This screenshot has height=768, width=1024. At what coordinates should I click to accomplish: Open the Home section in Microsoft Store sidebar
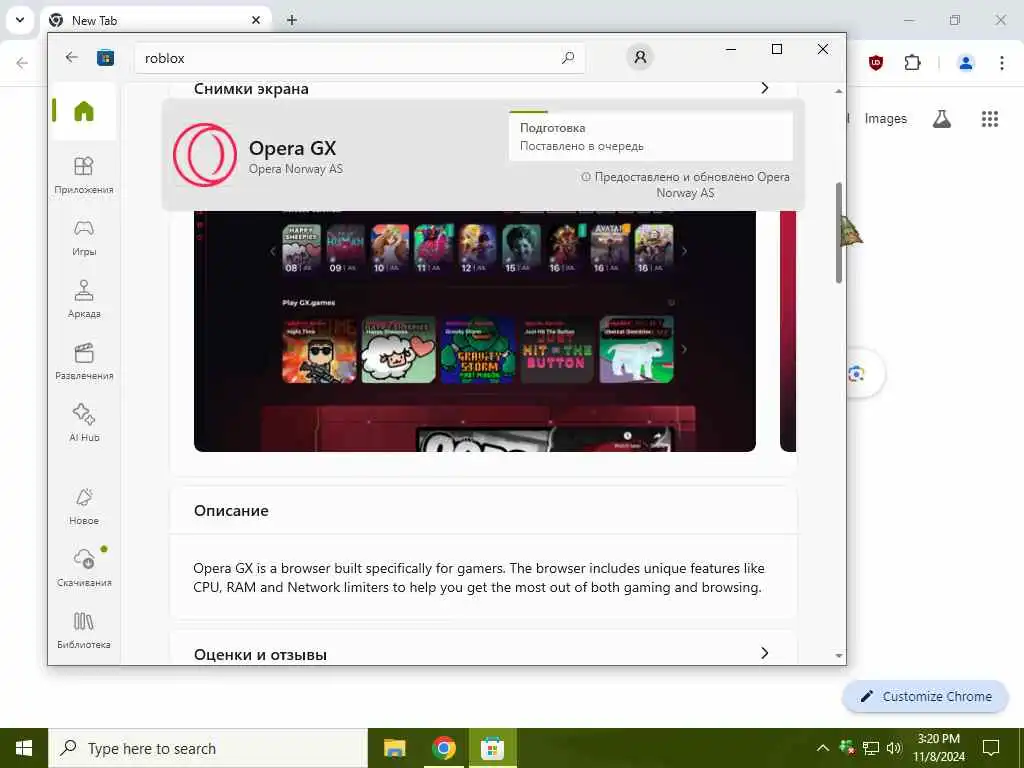84,112
